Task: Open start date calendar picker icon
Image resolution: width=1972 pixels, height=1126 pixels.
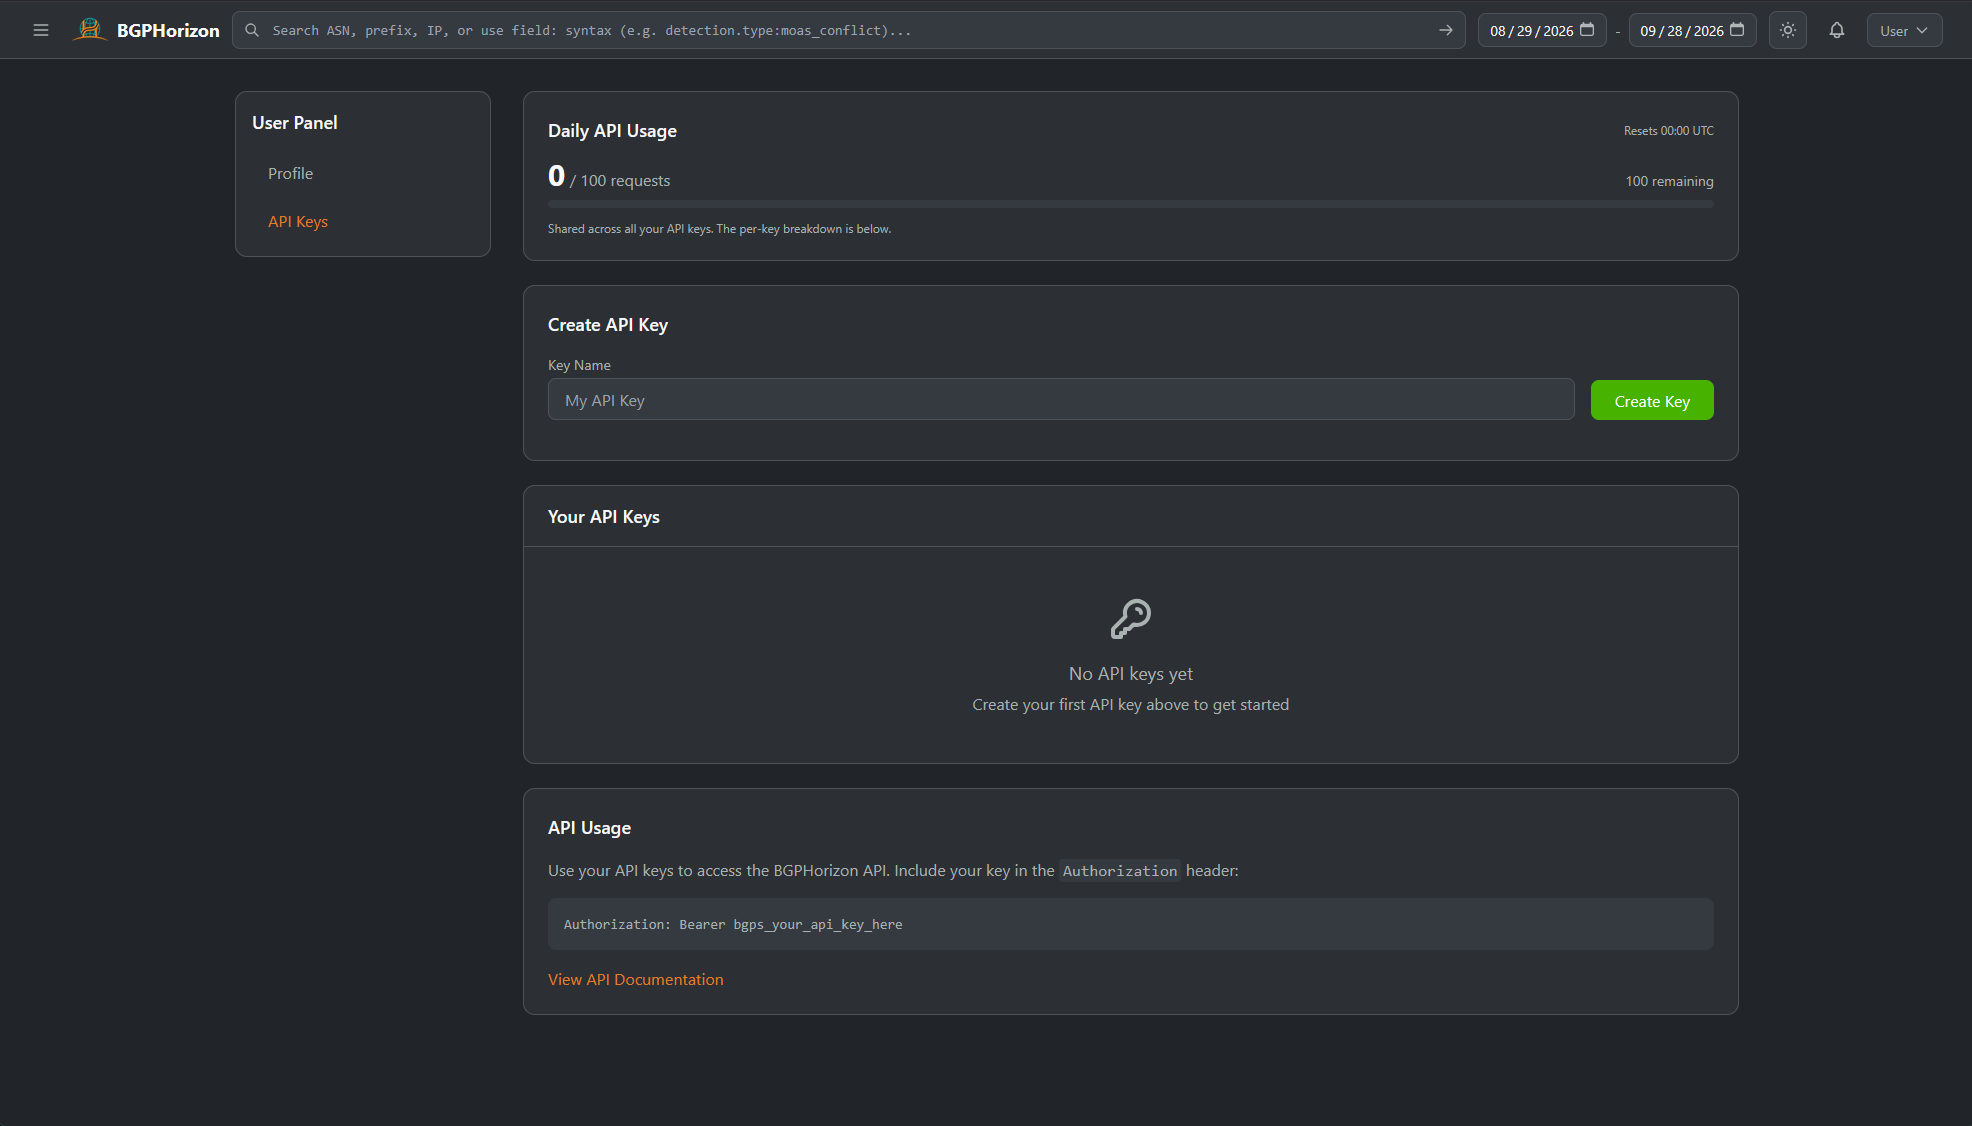Action: [x=1587, y=30]
